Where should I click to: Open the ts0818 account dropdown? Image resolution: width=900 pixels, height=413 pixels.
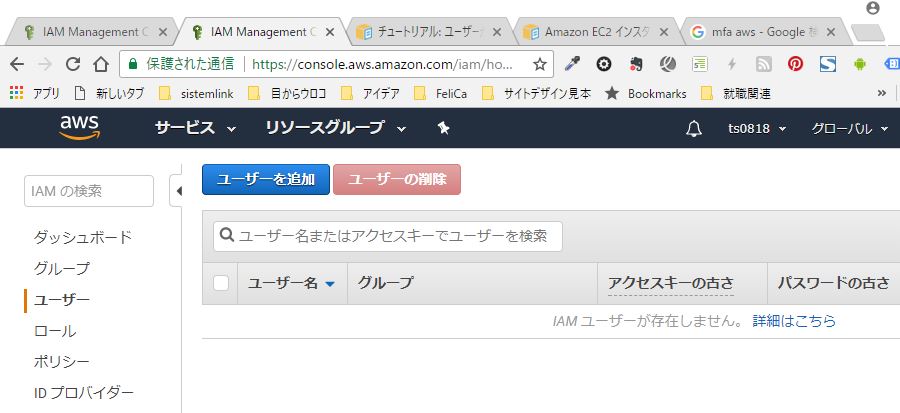(757, 128)
